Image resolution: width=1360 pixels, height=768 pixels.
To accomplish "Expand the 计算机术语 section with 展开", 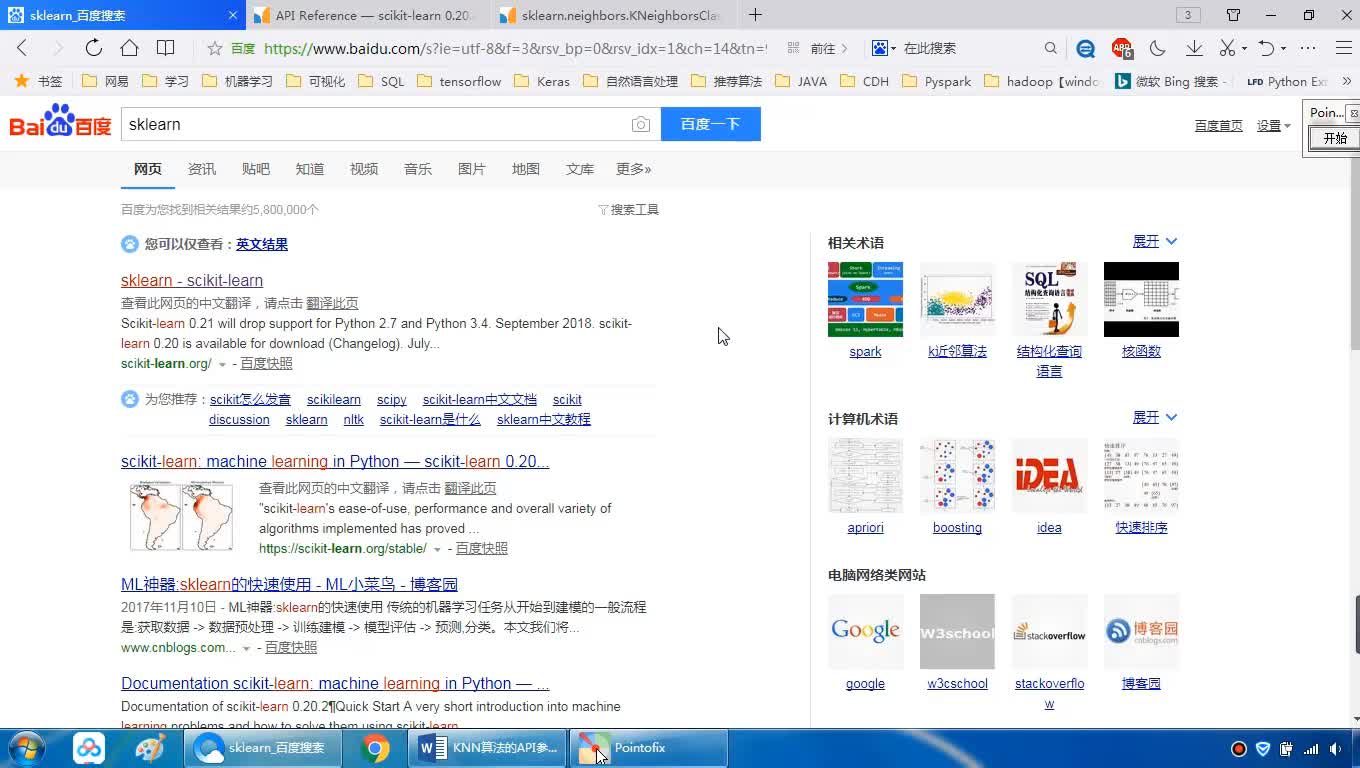I will [1154, 418].
